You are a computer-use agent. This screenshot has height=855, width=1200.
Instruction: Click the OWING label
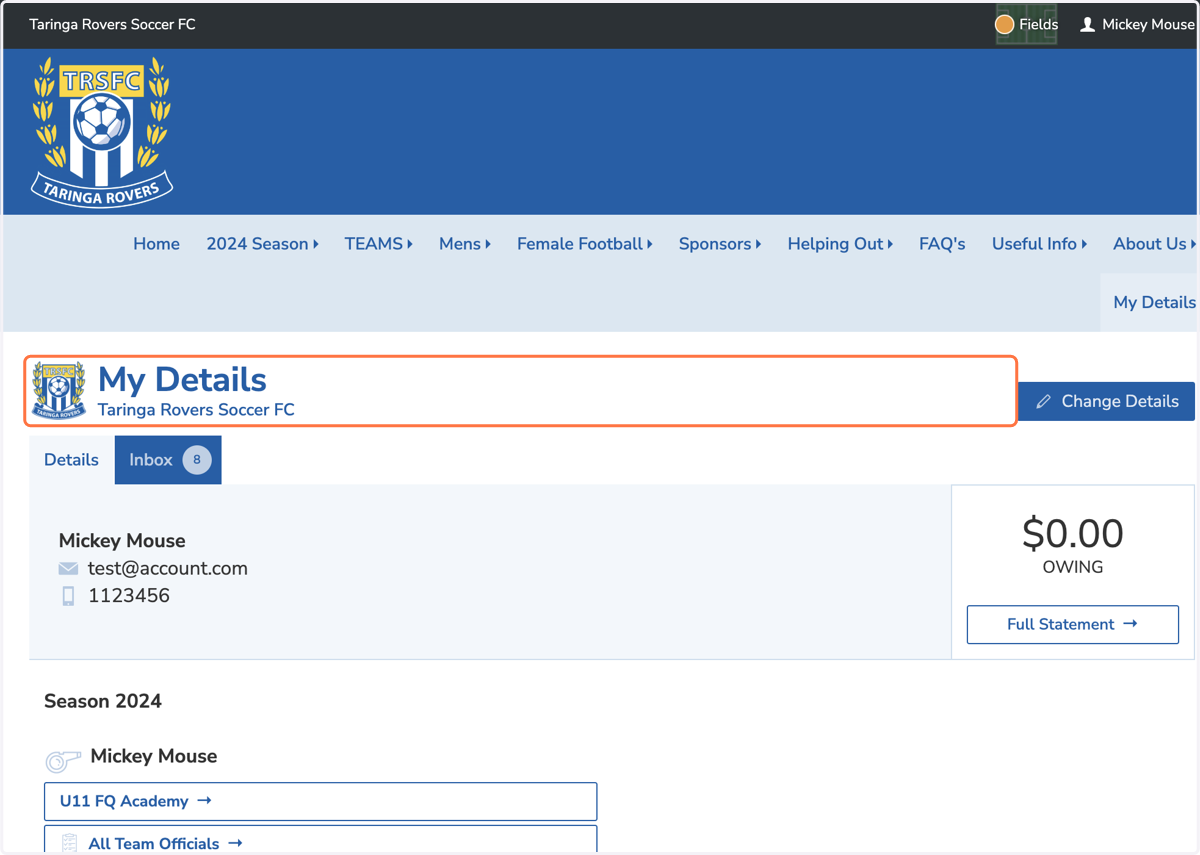tap(1073, 567)
